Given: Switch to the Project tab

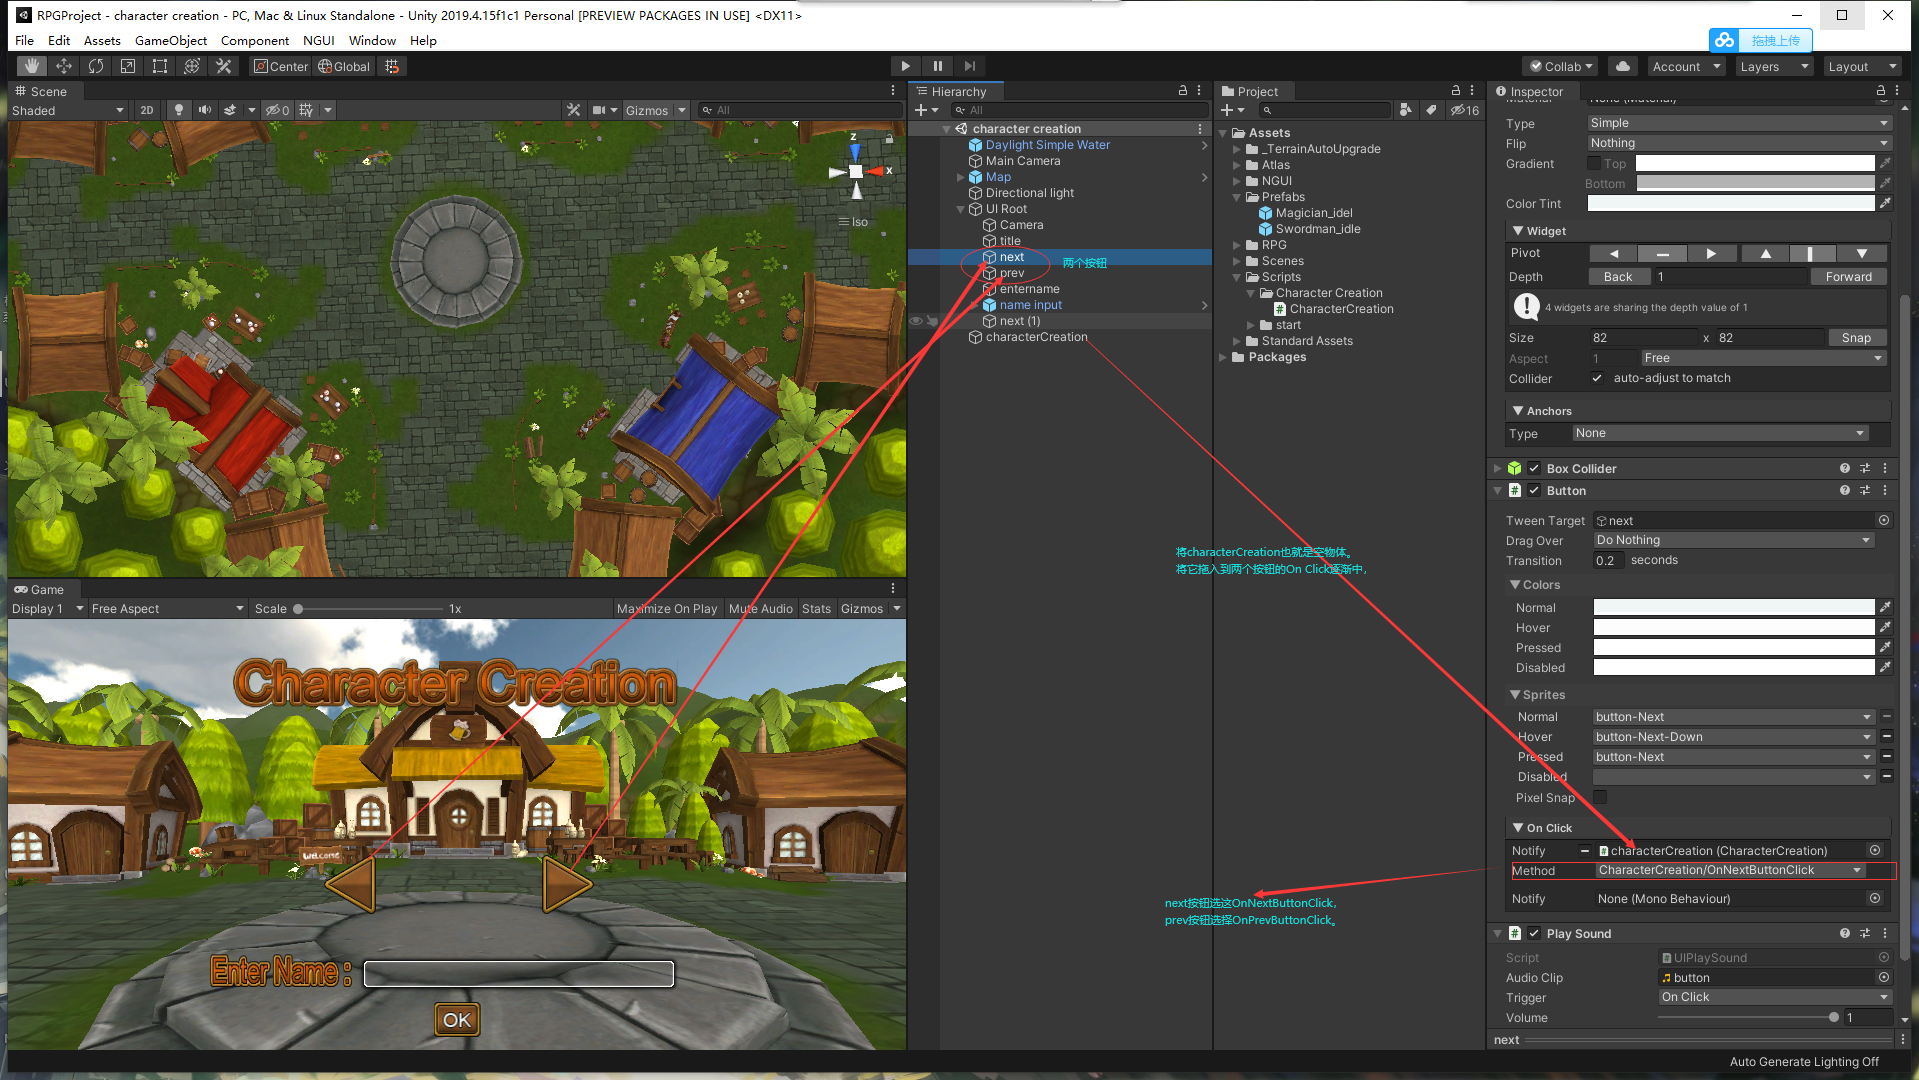Looking at the screenshot, I should [1253, 91].
